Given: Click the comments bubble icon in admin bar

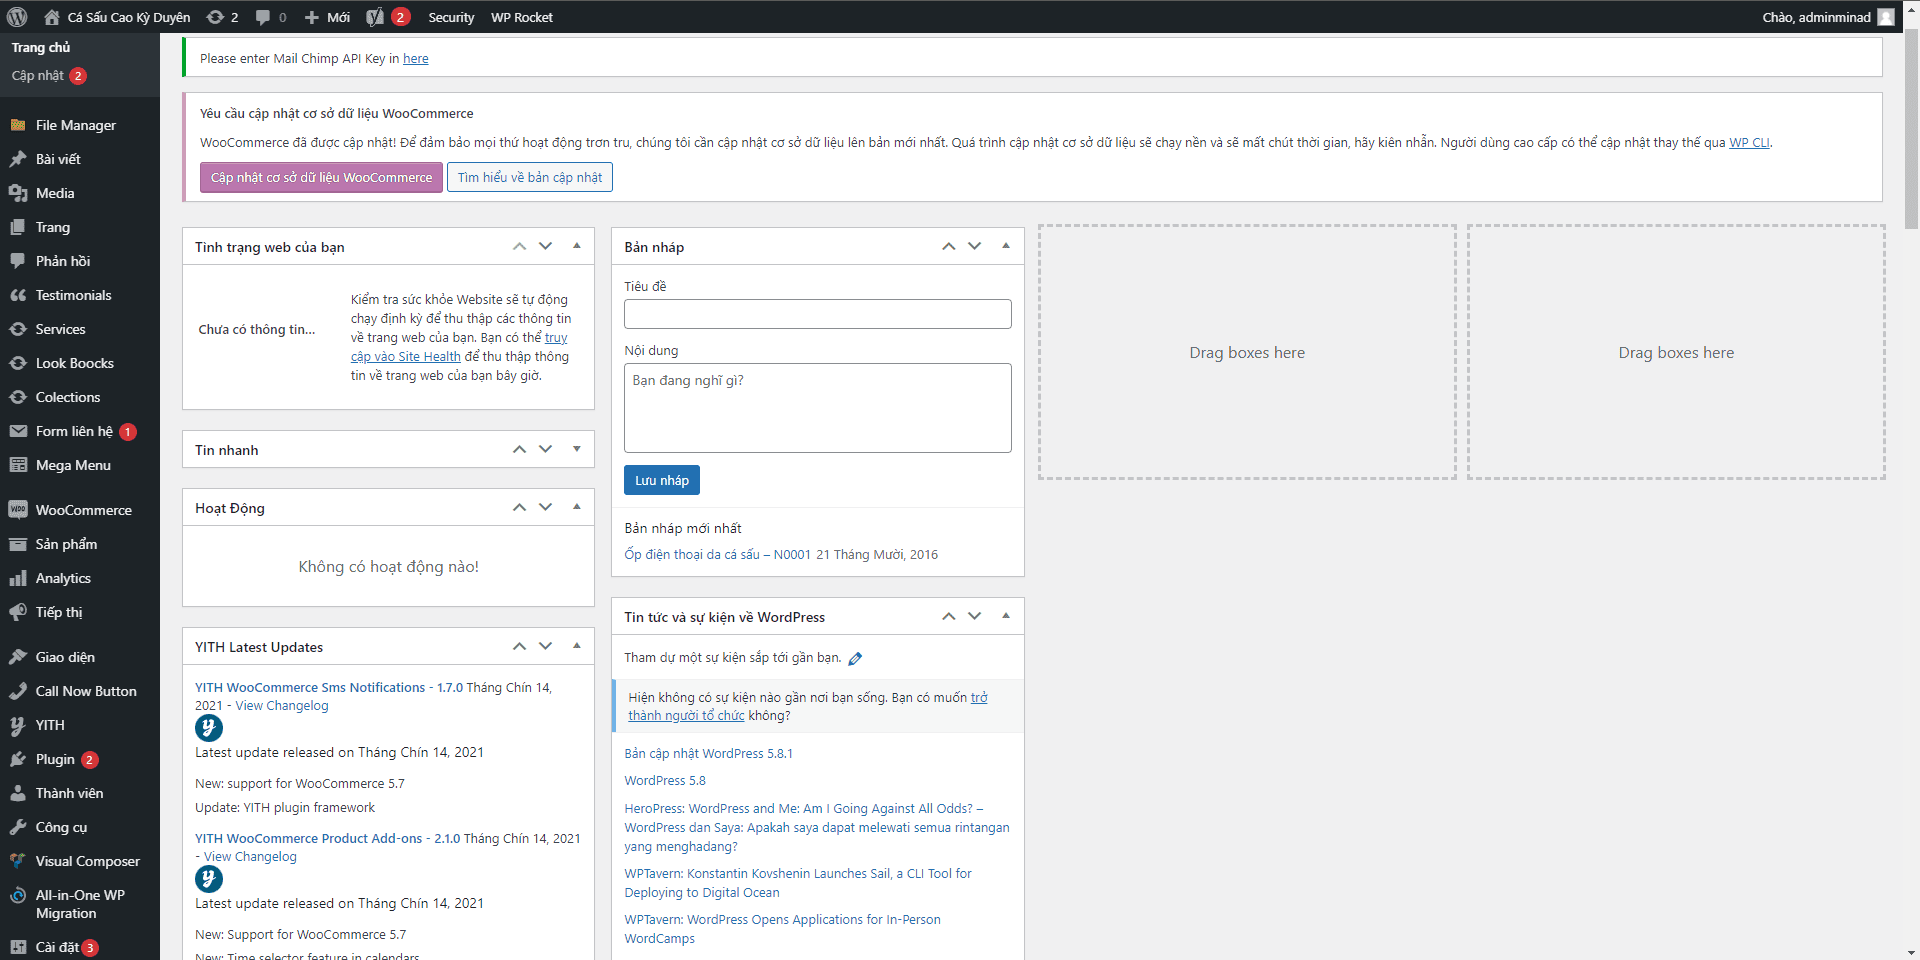Looking at the screenshot, I should point(262,17).
